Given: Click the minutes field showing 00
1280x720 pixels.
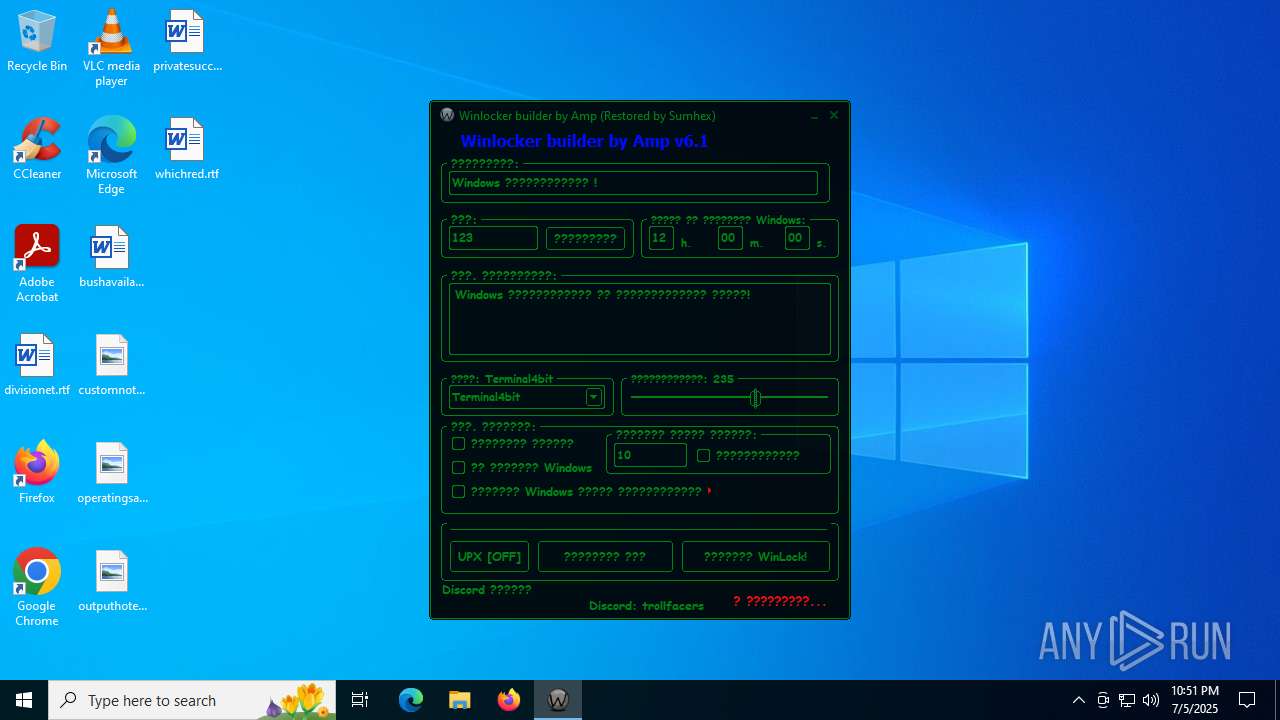Looking at the screenshot, I should [x=730, y=238].
